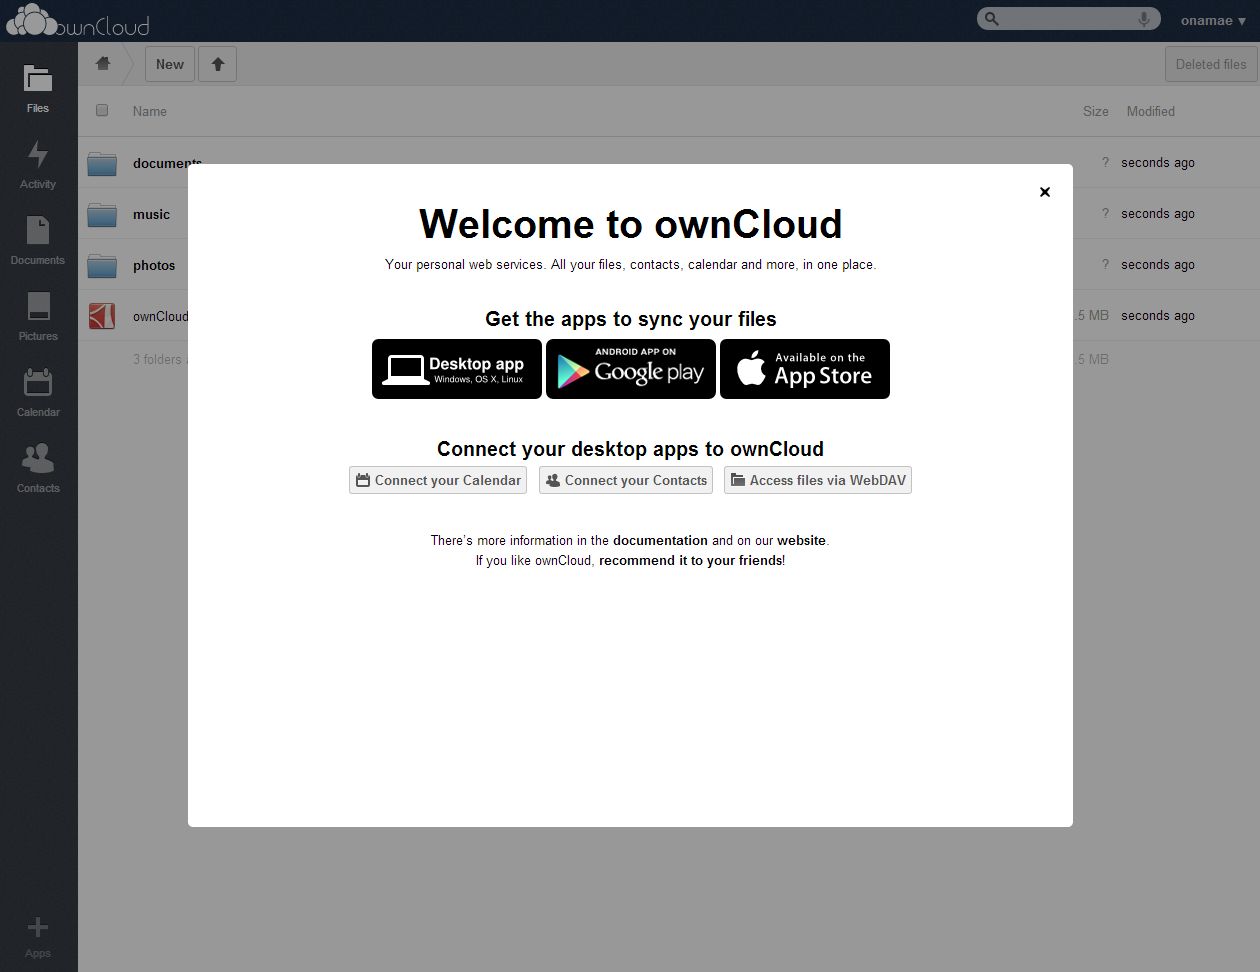Viewport: 1260px width, 972px height.
Task: Open the Pictures app in sidebar
Action: point(38,316)
